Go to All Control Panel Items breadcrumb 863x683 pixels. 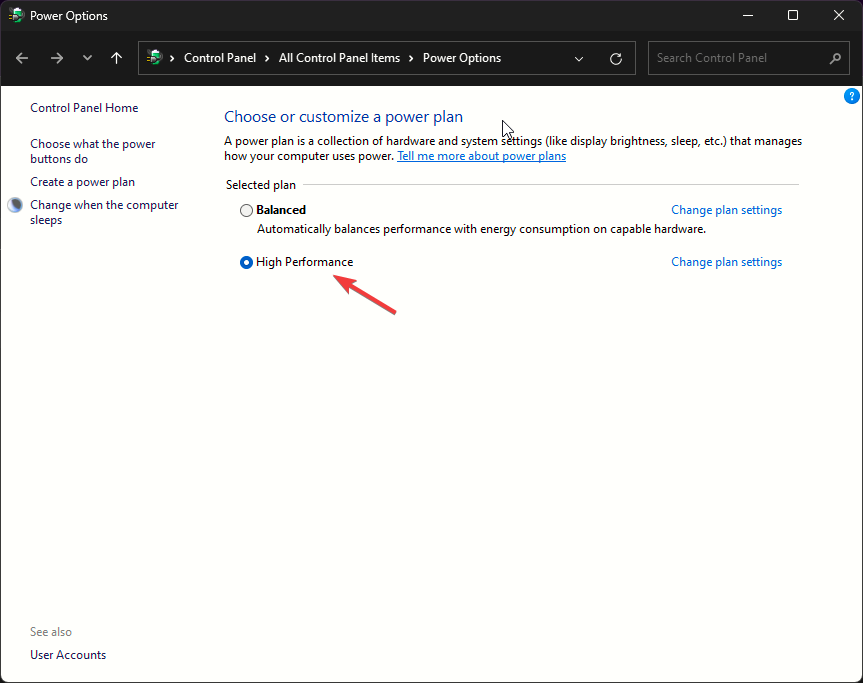339,58
